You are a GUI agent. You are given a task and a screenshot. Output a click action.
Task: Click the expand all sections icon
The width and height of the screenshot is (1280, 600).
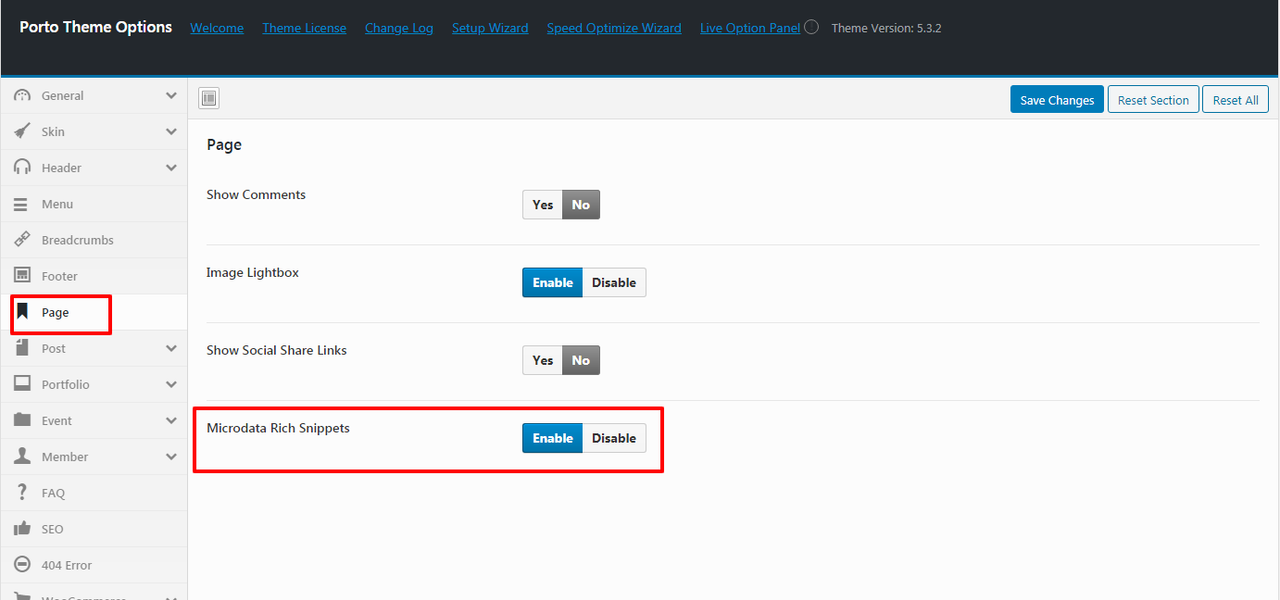(208, 98)
